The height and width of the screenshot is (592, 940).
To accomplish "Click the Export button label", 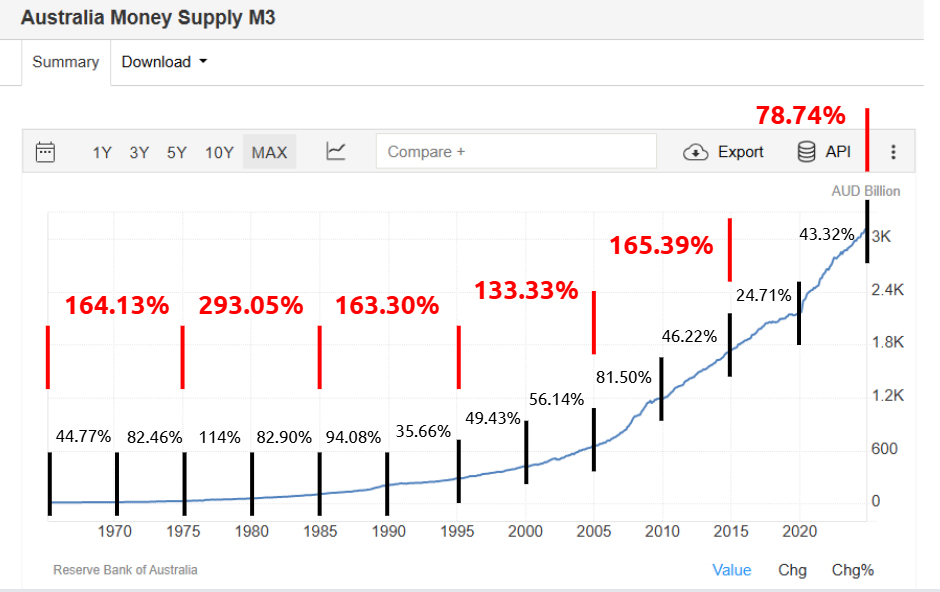I will point(741,152).
